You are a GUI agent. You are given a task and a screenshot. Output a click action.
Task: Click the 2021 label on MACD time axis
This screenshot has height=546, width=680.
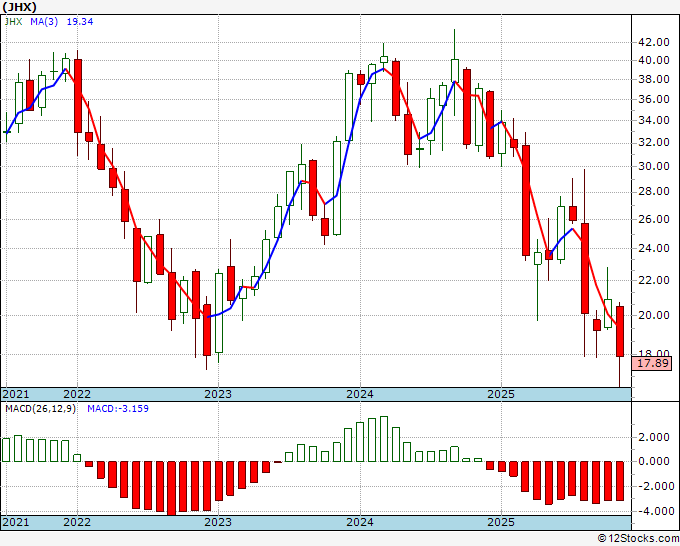pyautogui.click(x=16, y=522)
